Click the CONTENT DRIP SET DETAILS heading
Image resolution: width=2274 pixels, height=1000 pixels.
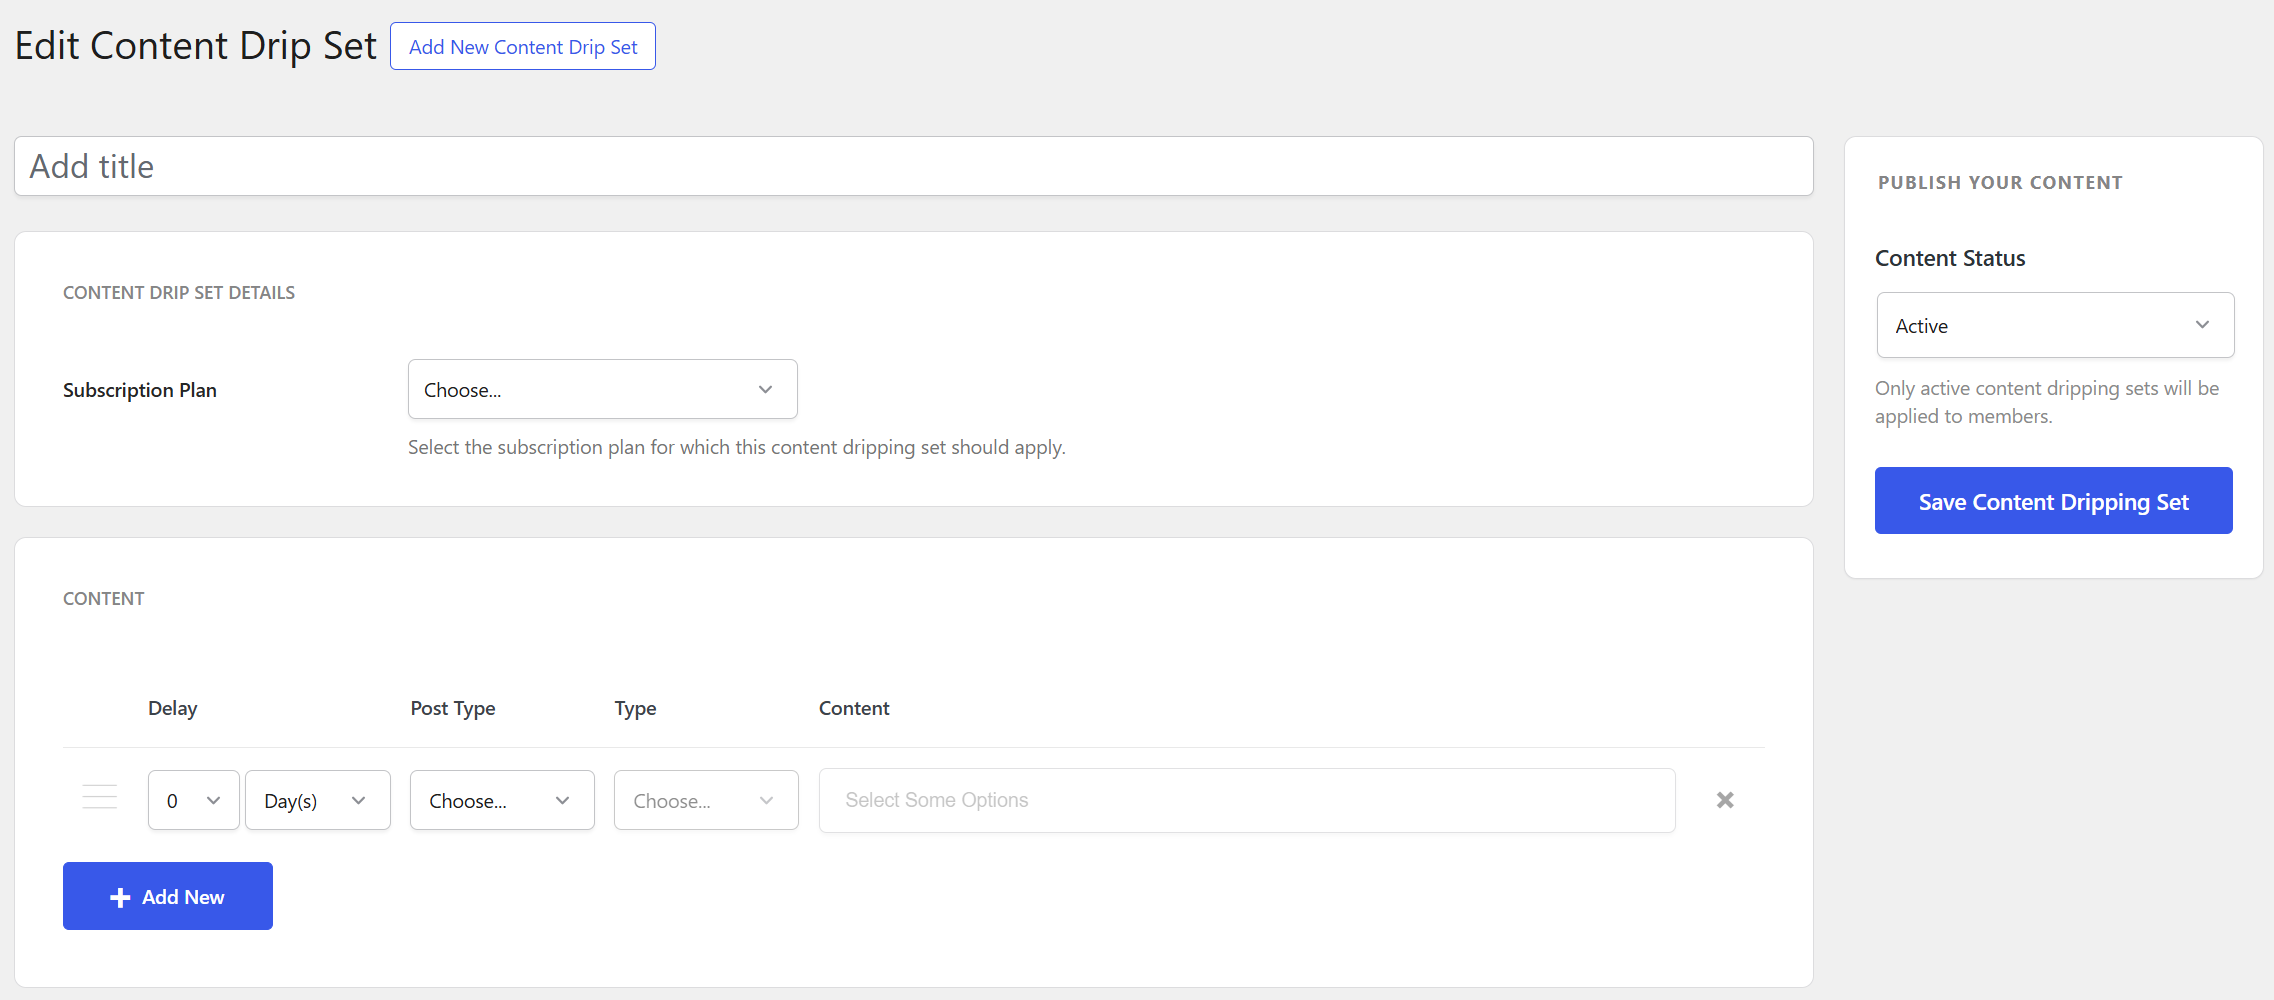point(179,293)
